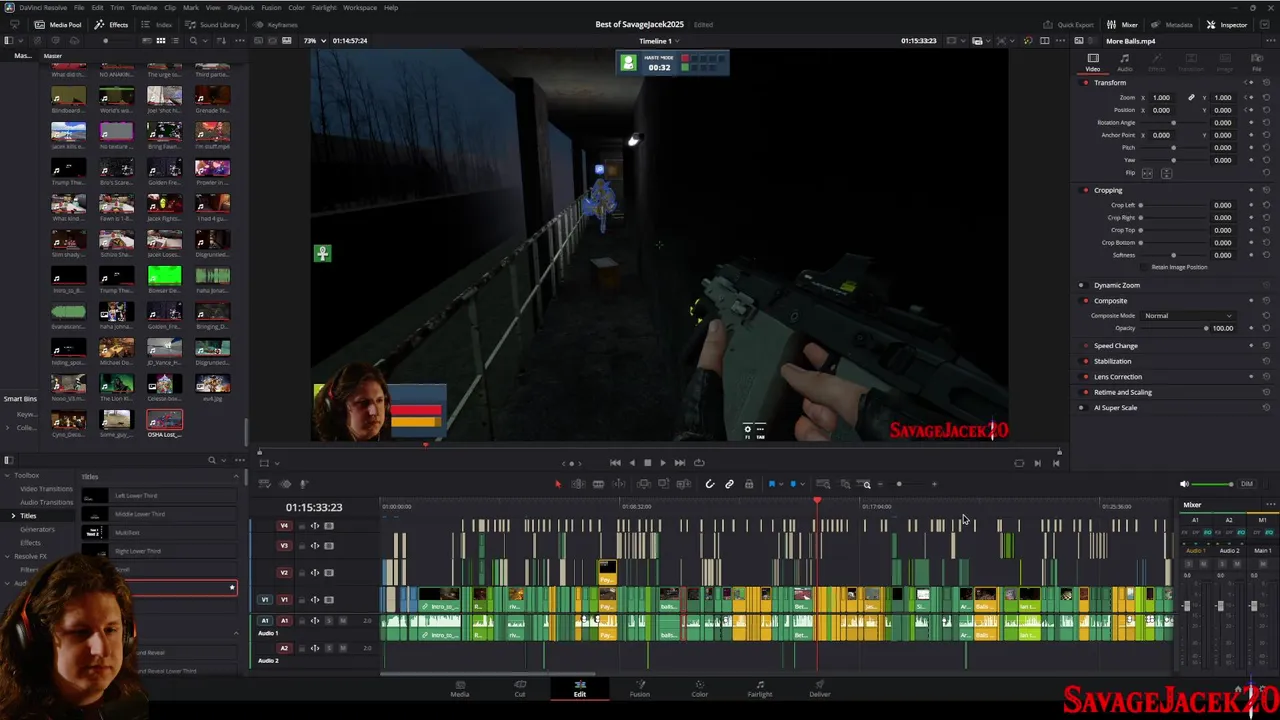Expand Retime and Scaling section
Screen dimensions: 1280x720
point(1122,392)
